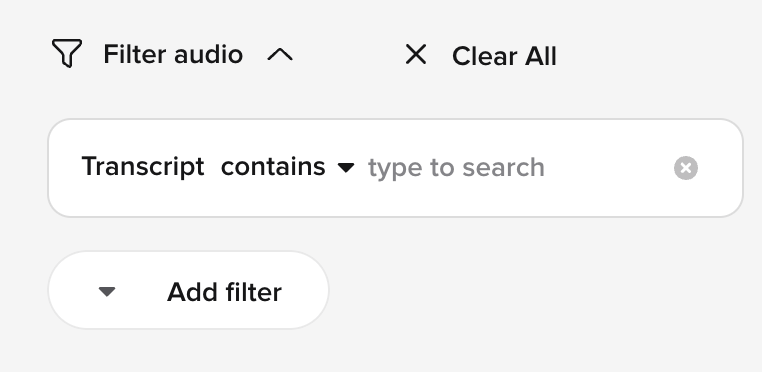Screen dimensions: 762x372
Task: Open the contains condition dropdown
Action: tap(288, 167)
